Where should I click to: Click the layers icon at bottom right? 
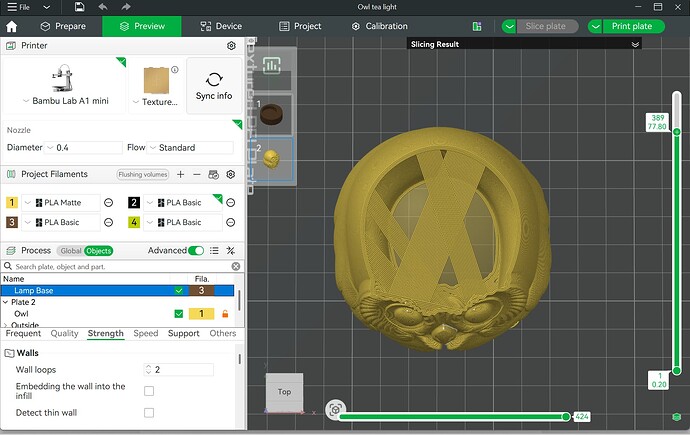[x=677, y=417]
